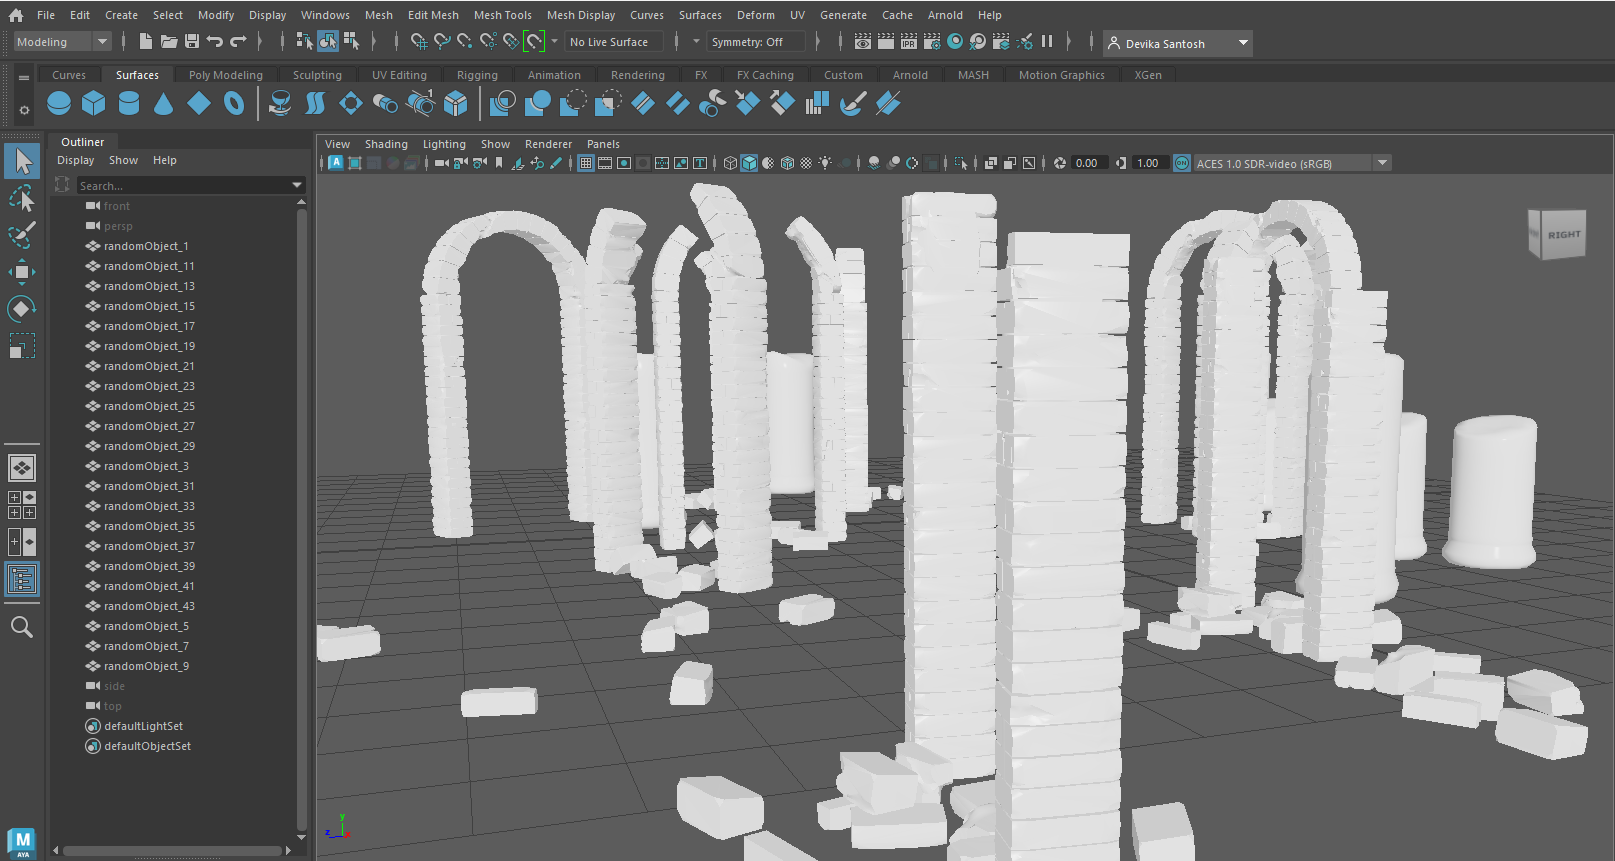Activate the Paint Selection tool
This screenshot has width=1615, height=861.
pyautogui.click(x=21, y=236)
